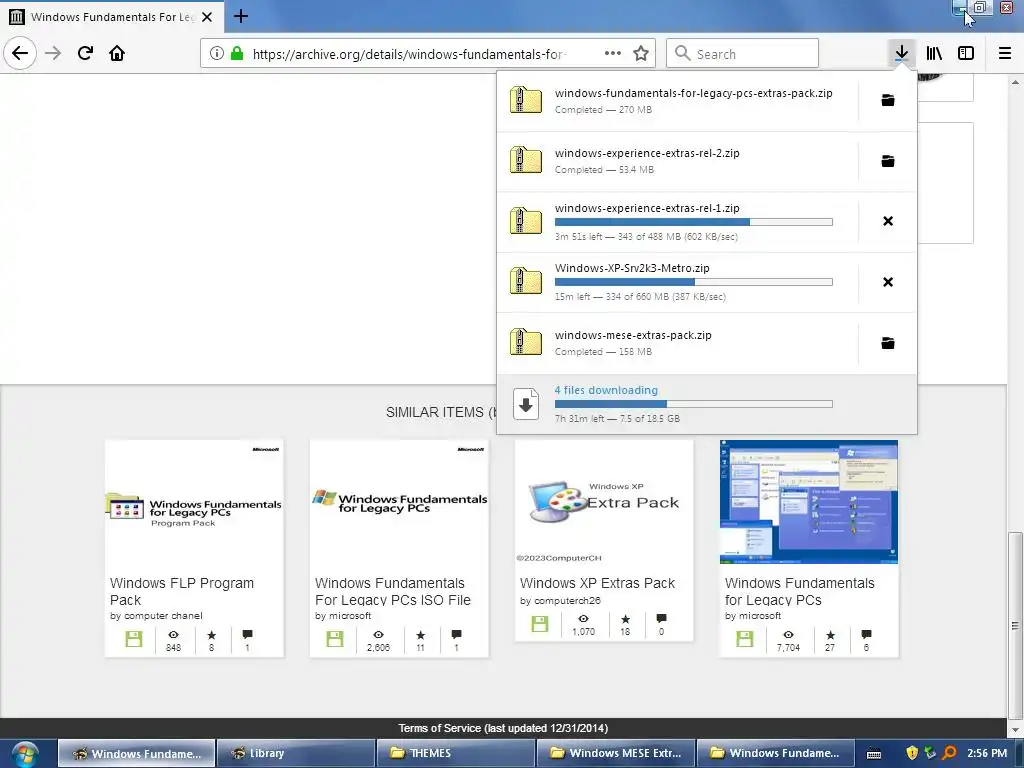Open Windows FLP Program Pack thumbnail
The height and width of the screenshot is (768, 1024).
(195, 502)
